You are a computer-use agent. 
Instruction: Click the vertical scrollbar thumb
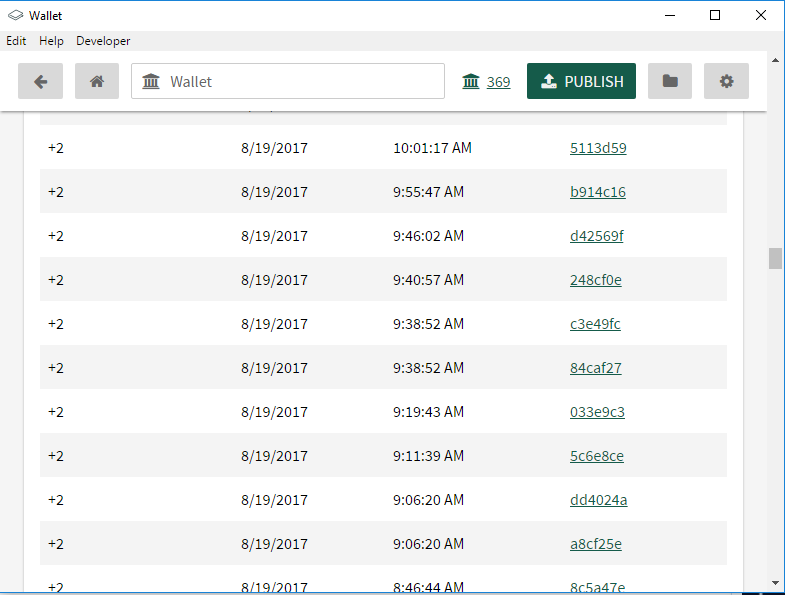[775, 258]
